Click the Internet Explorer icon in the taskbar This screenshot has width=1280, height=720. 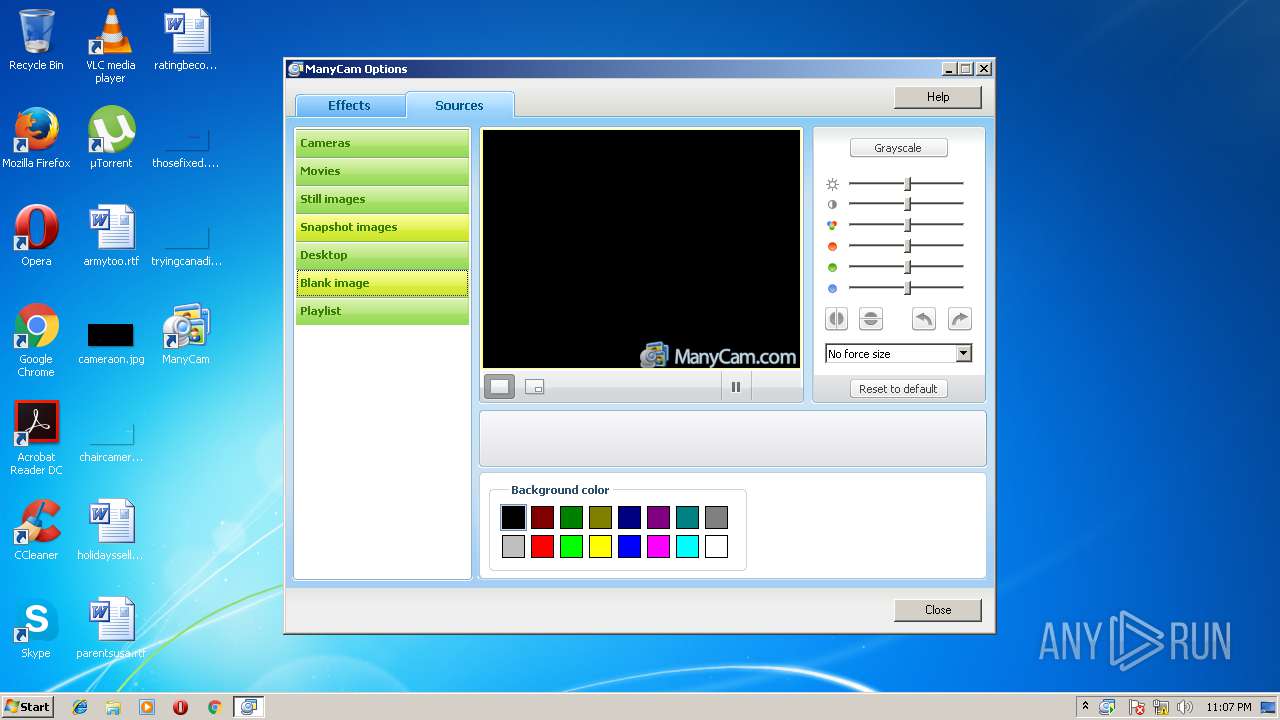tap(80, 707)
